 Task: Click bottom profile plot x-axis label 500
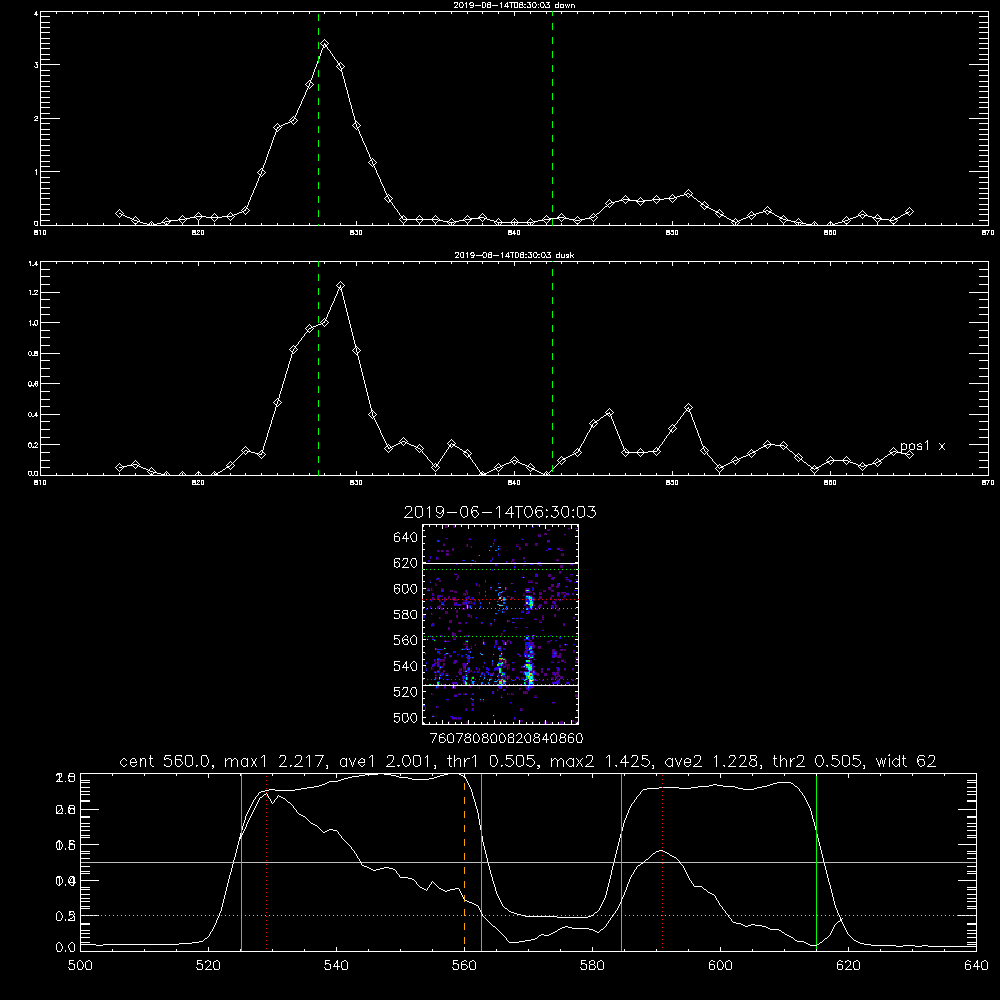[x=80, y=966]
